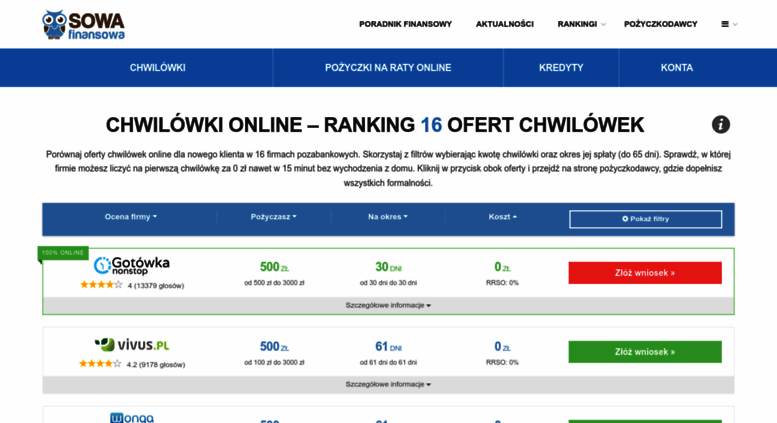This screenshot has width=777, height=423.
Task: Click the Sowa Finansowa owl logo
Action: (83, 24)
